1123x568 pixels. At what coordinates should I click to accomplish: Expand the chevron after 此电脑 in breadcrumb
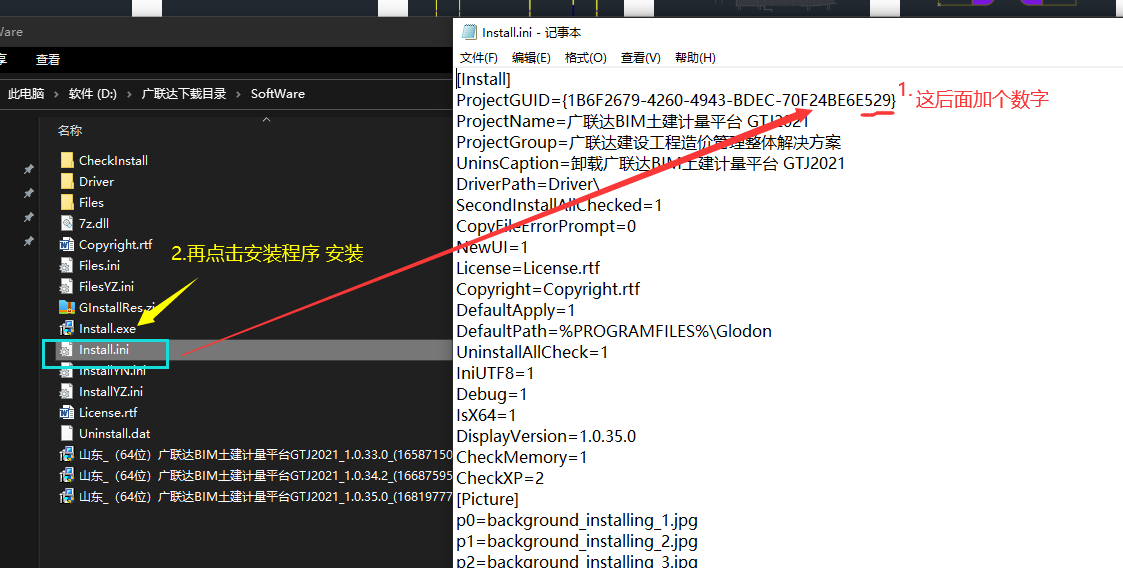point(57,93)
